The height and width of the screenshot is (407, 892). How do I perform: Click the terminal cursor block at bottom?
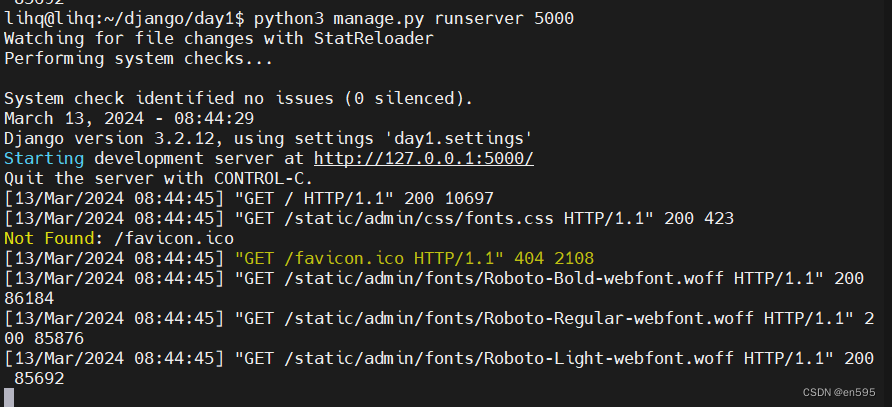(x=9, y=397)
